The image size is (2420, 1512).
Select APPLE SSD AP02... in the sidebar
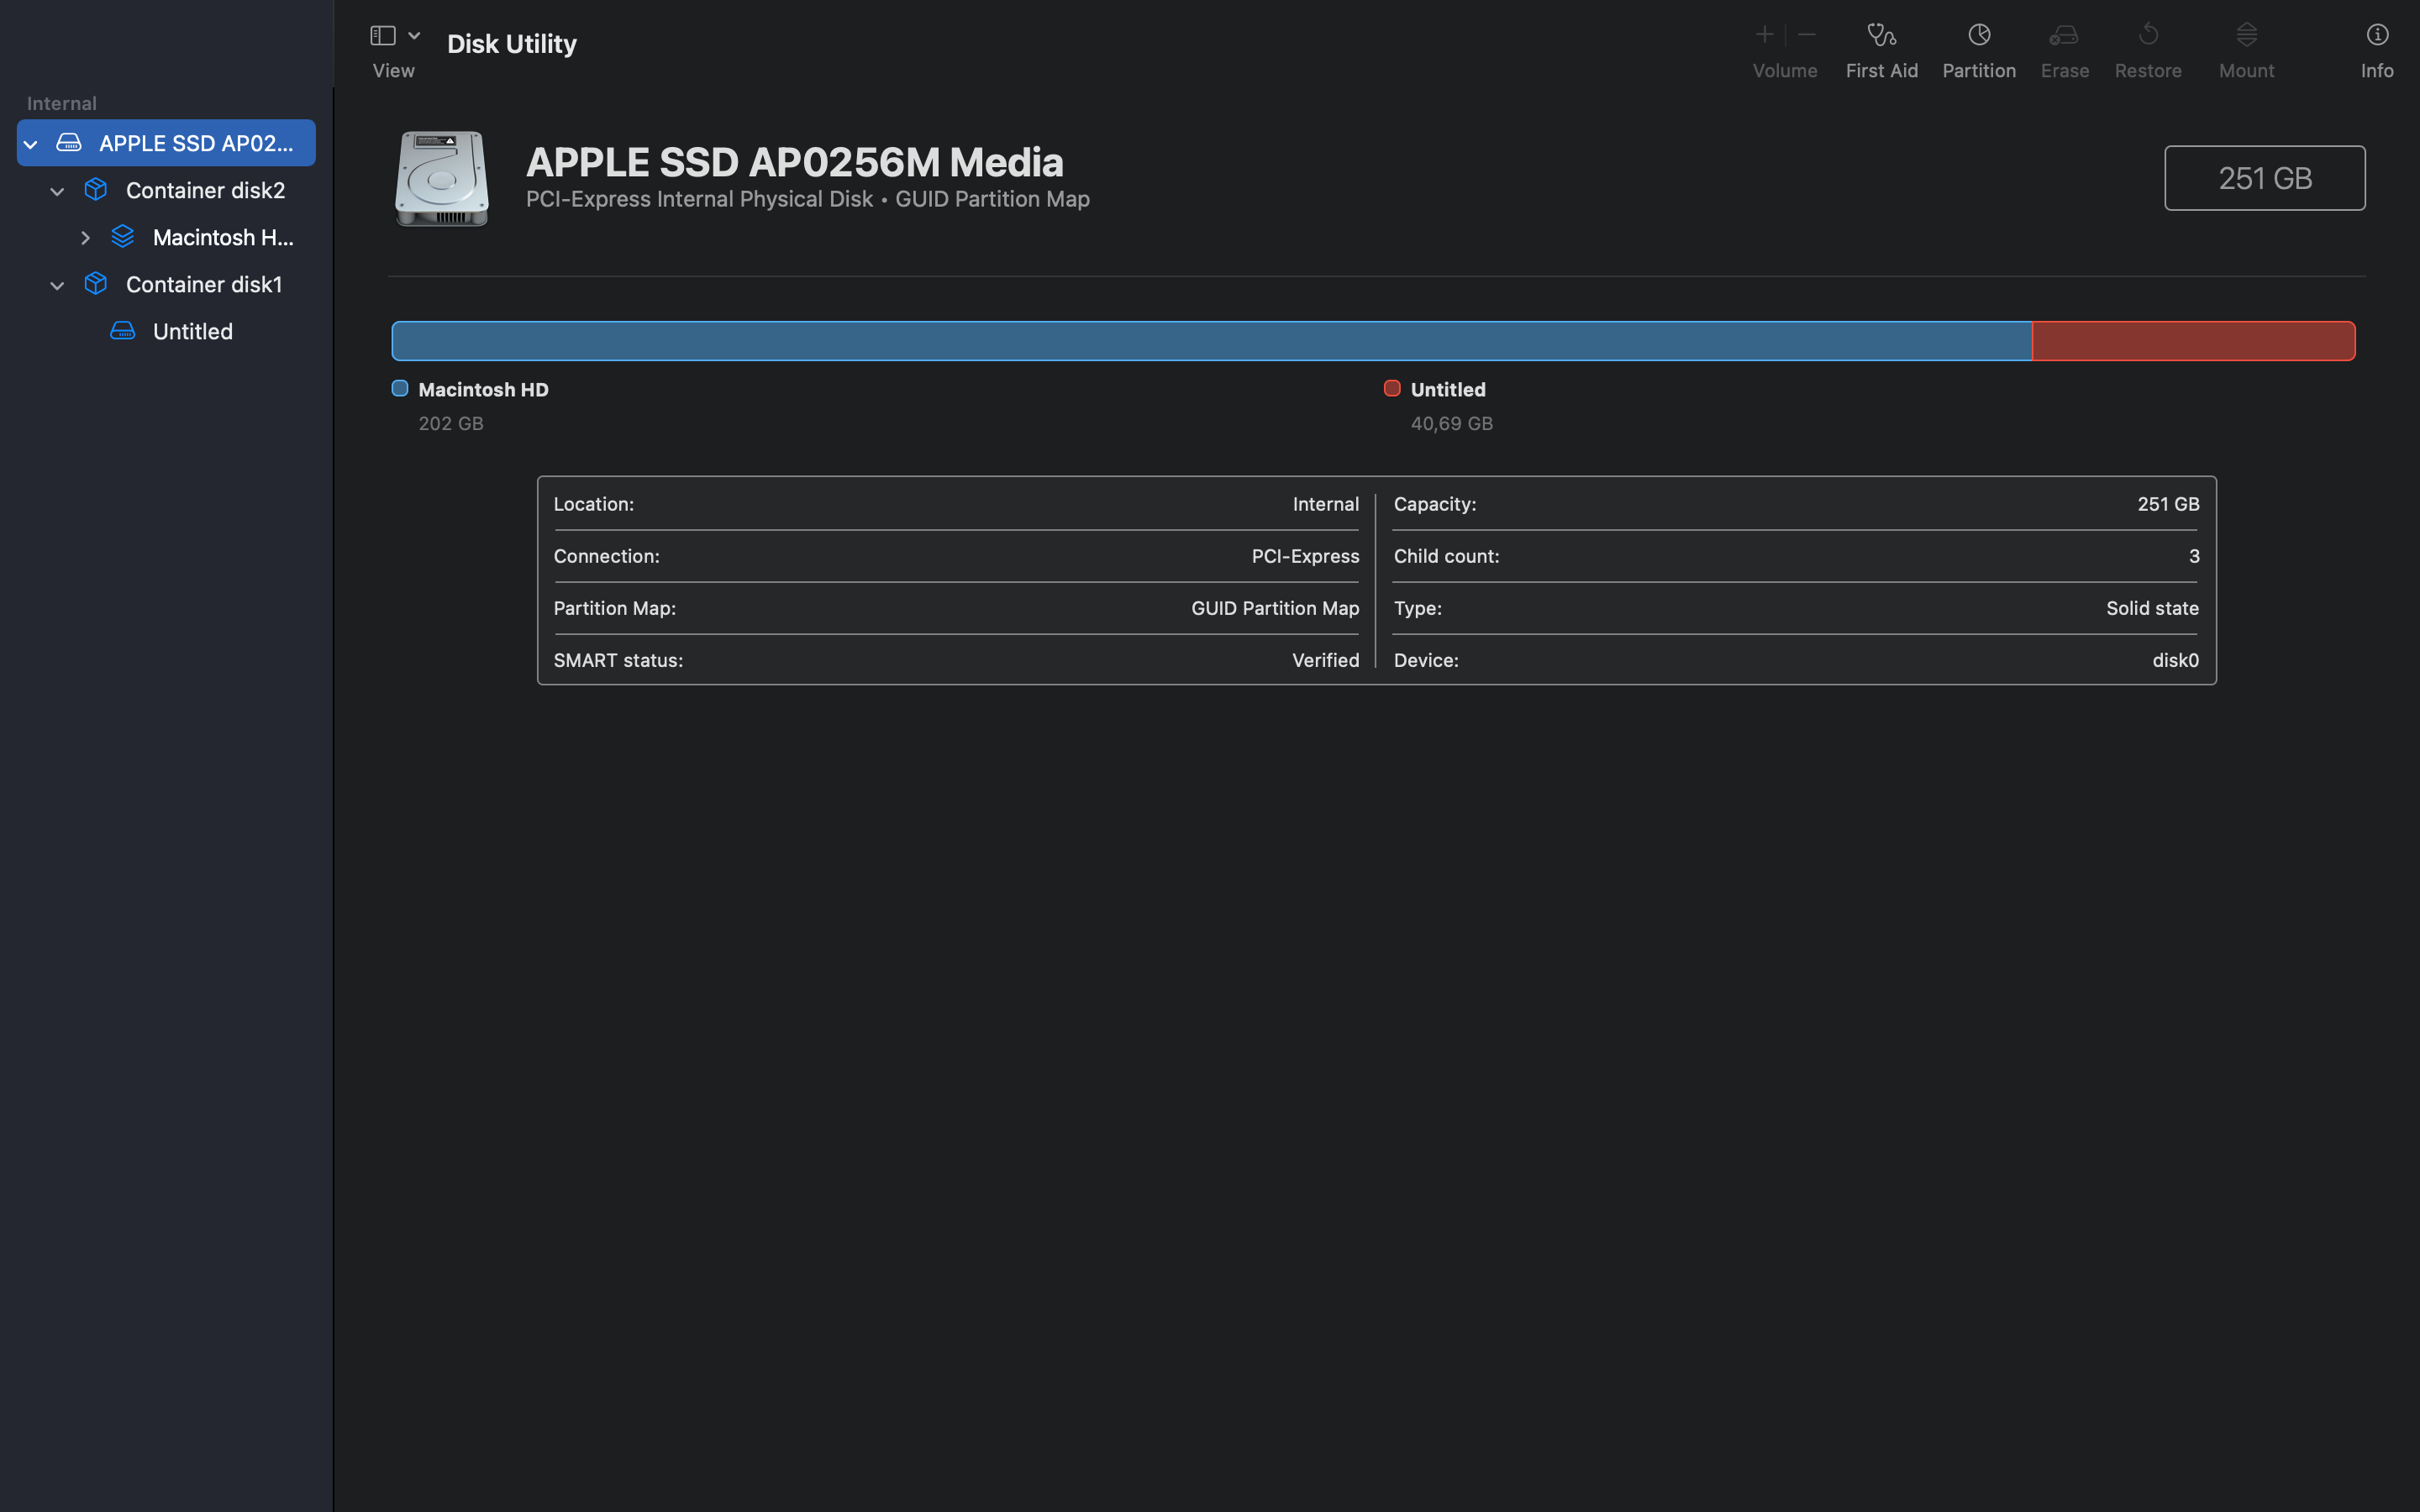(x=197, y=143)
